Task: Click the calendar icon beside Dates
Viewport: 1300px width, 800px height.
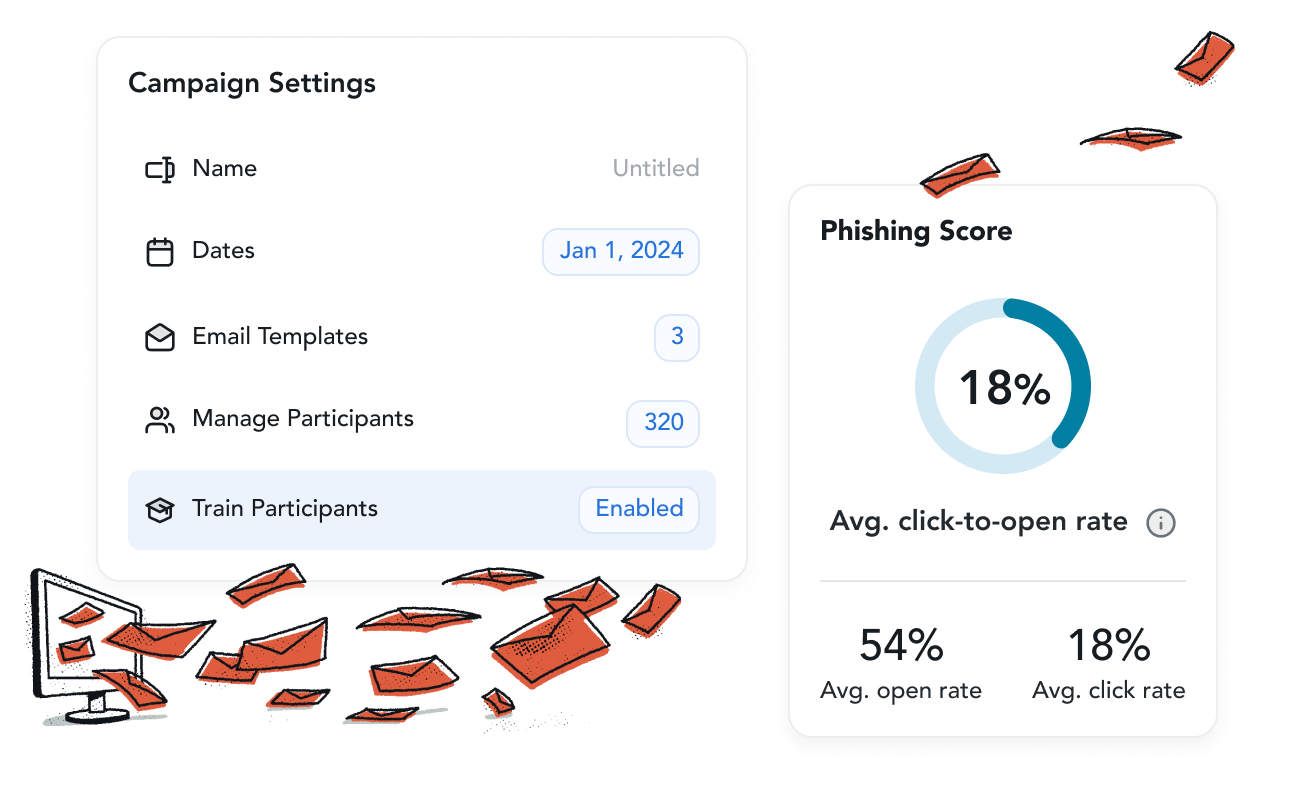Action: point(160,252)
